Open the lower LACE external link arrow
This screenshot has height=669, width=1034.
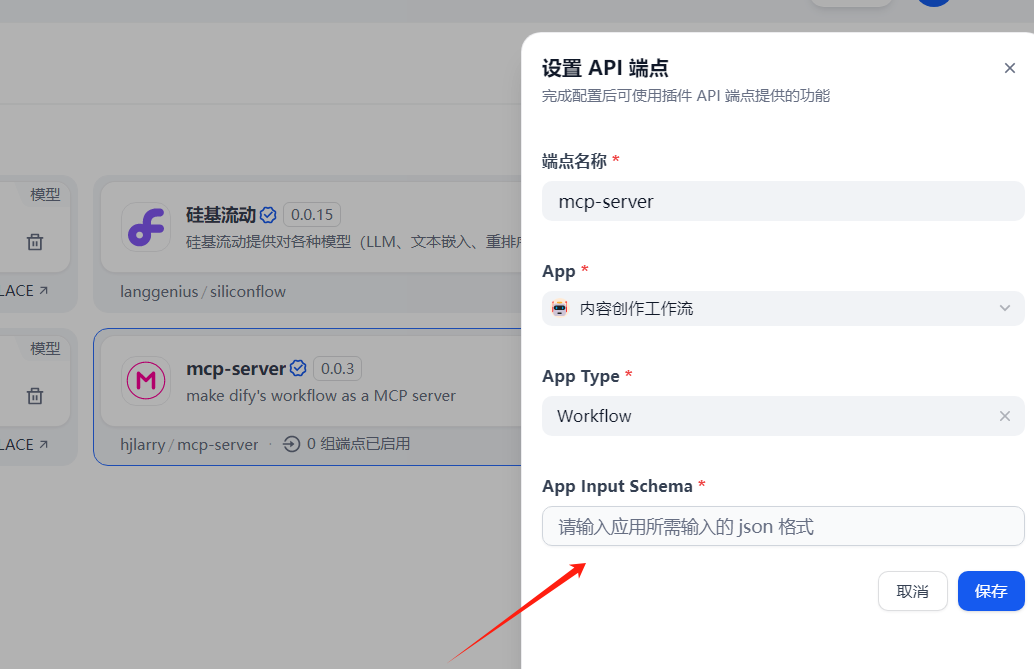(x=44, y=444)
